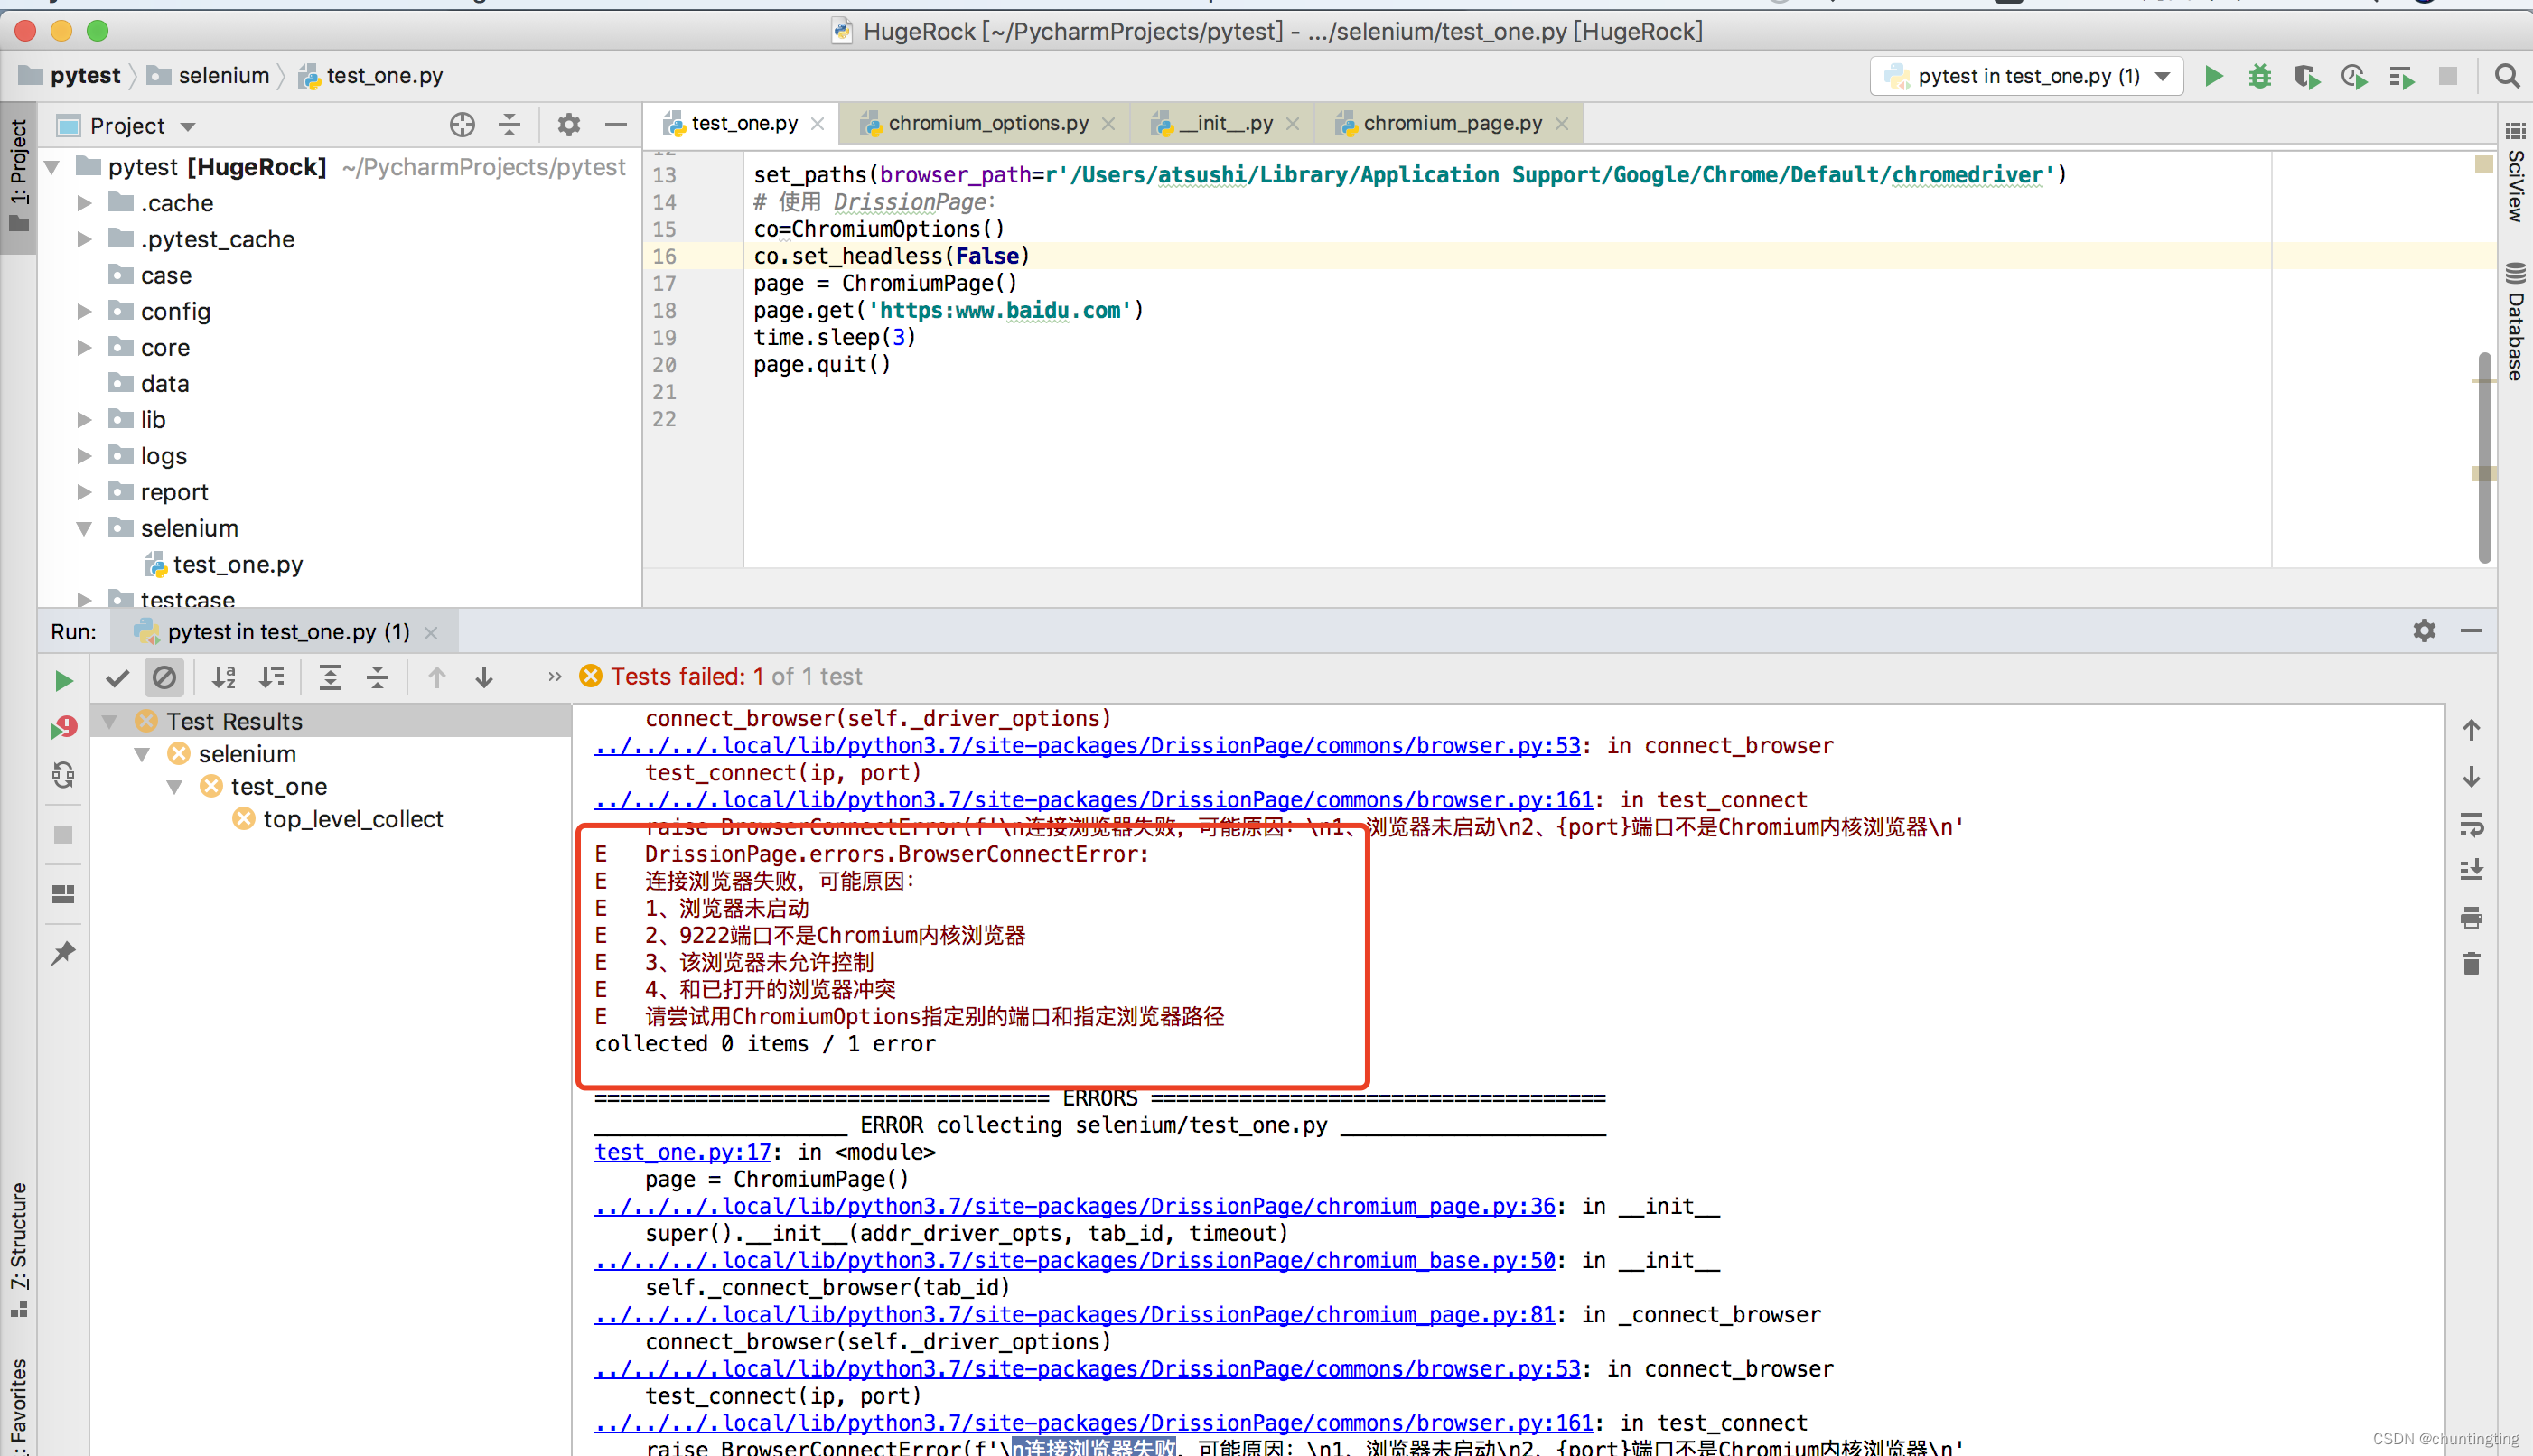This screenshot has width=2533, height=1456.
Task: Open chromium_base.py:50 traceback link
Action: (x=1075, y=1260)
